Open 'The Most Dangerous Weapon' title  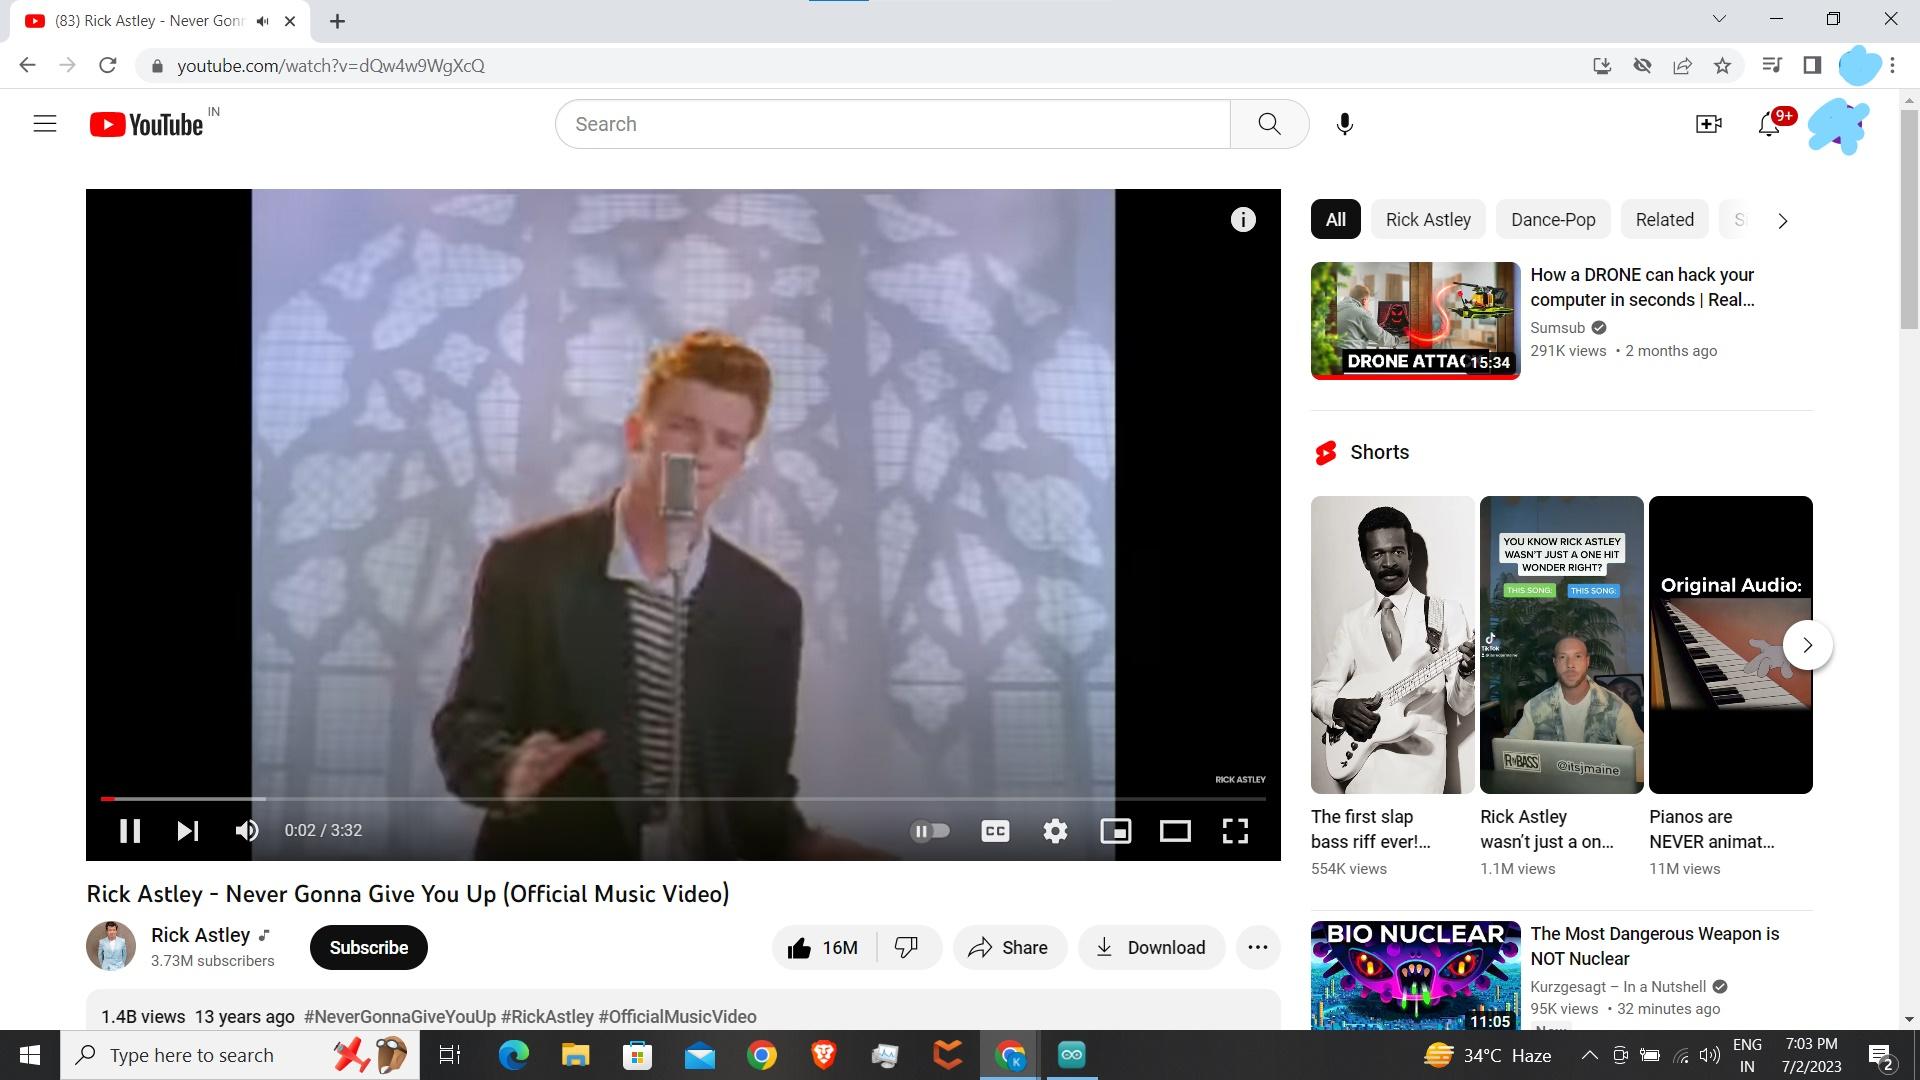point(1654,946)
